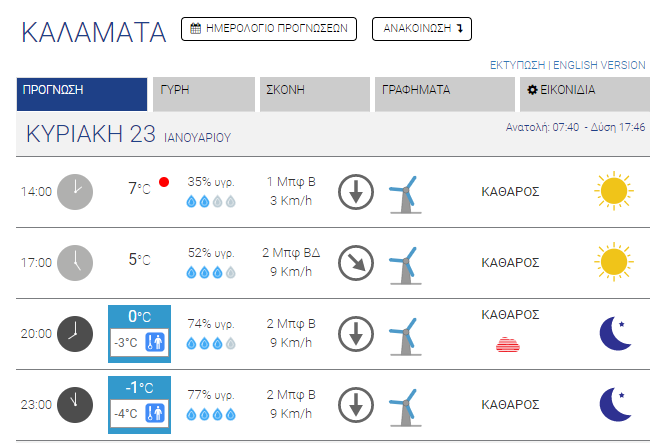Screen dimensions: 665x443
Task: Click the northwest wind arrow at 17:00
Action: pyautogui.click(x=355, y=262)
